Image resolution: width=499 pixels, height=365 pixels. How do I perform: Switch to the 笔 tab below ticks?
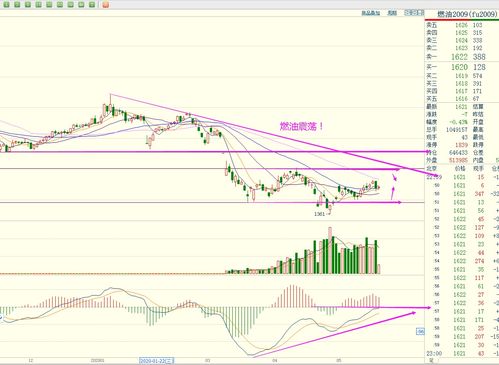[431, 361]
